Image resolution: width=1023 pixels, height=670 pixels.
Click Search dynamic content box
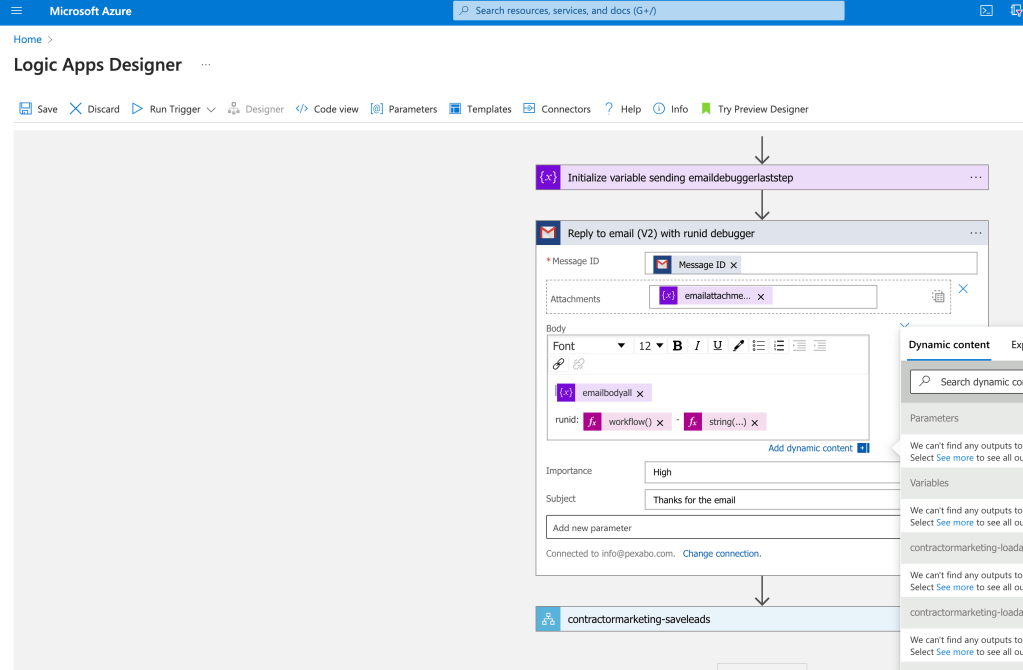(x=968, y=382)
